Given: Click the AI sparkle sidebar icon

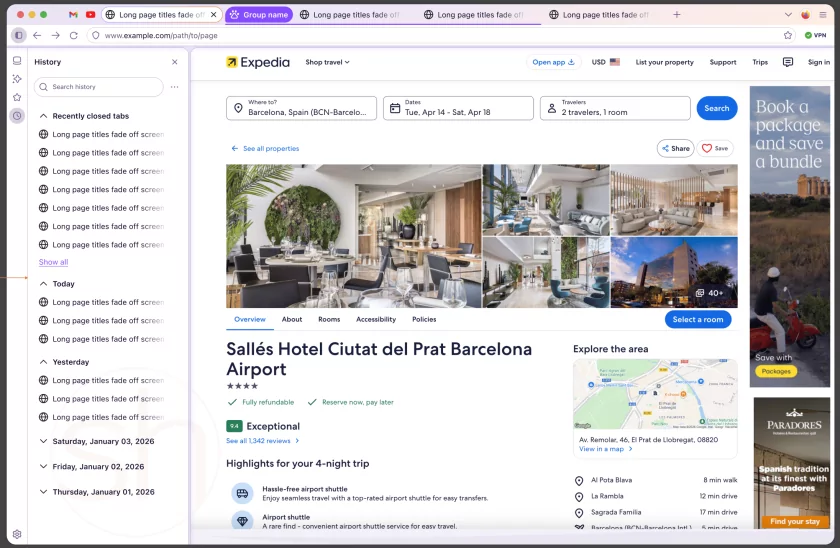Looking at the screenshot, I should (17, 79).
